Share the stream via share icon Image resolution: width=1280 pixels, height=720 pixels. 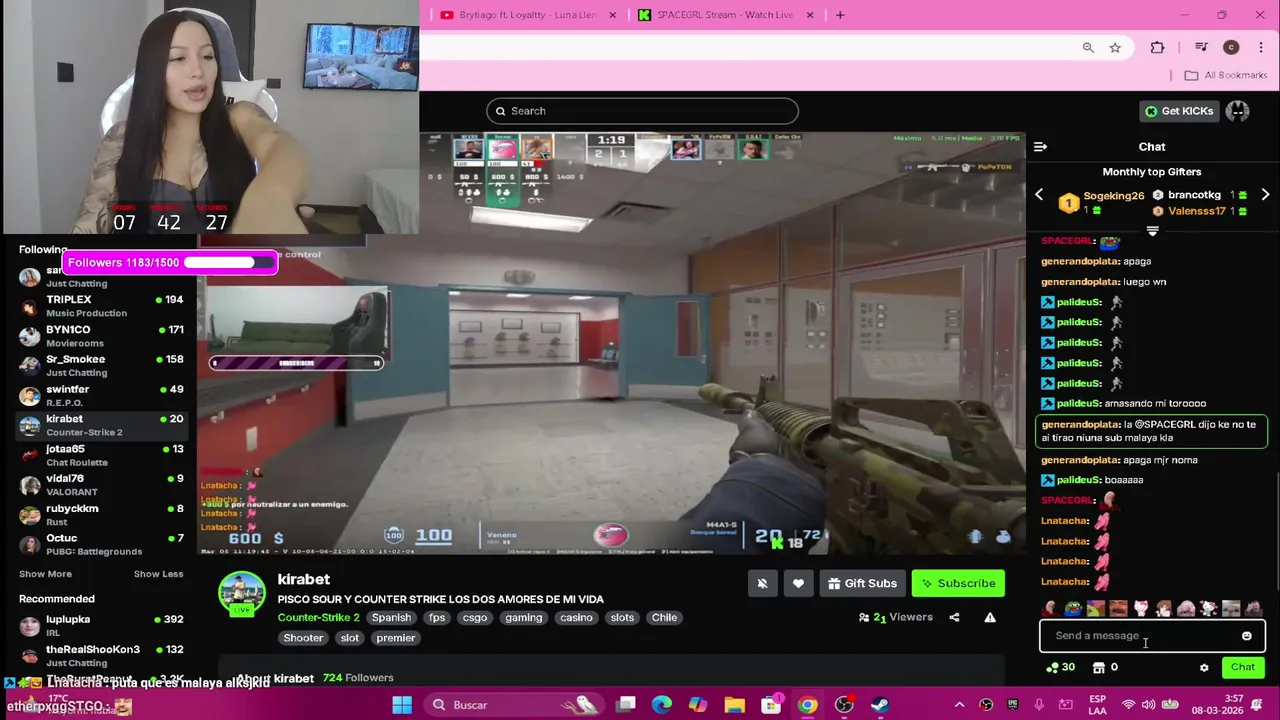pyautogui.click(x=954, y=617)
